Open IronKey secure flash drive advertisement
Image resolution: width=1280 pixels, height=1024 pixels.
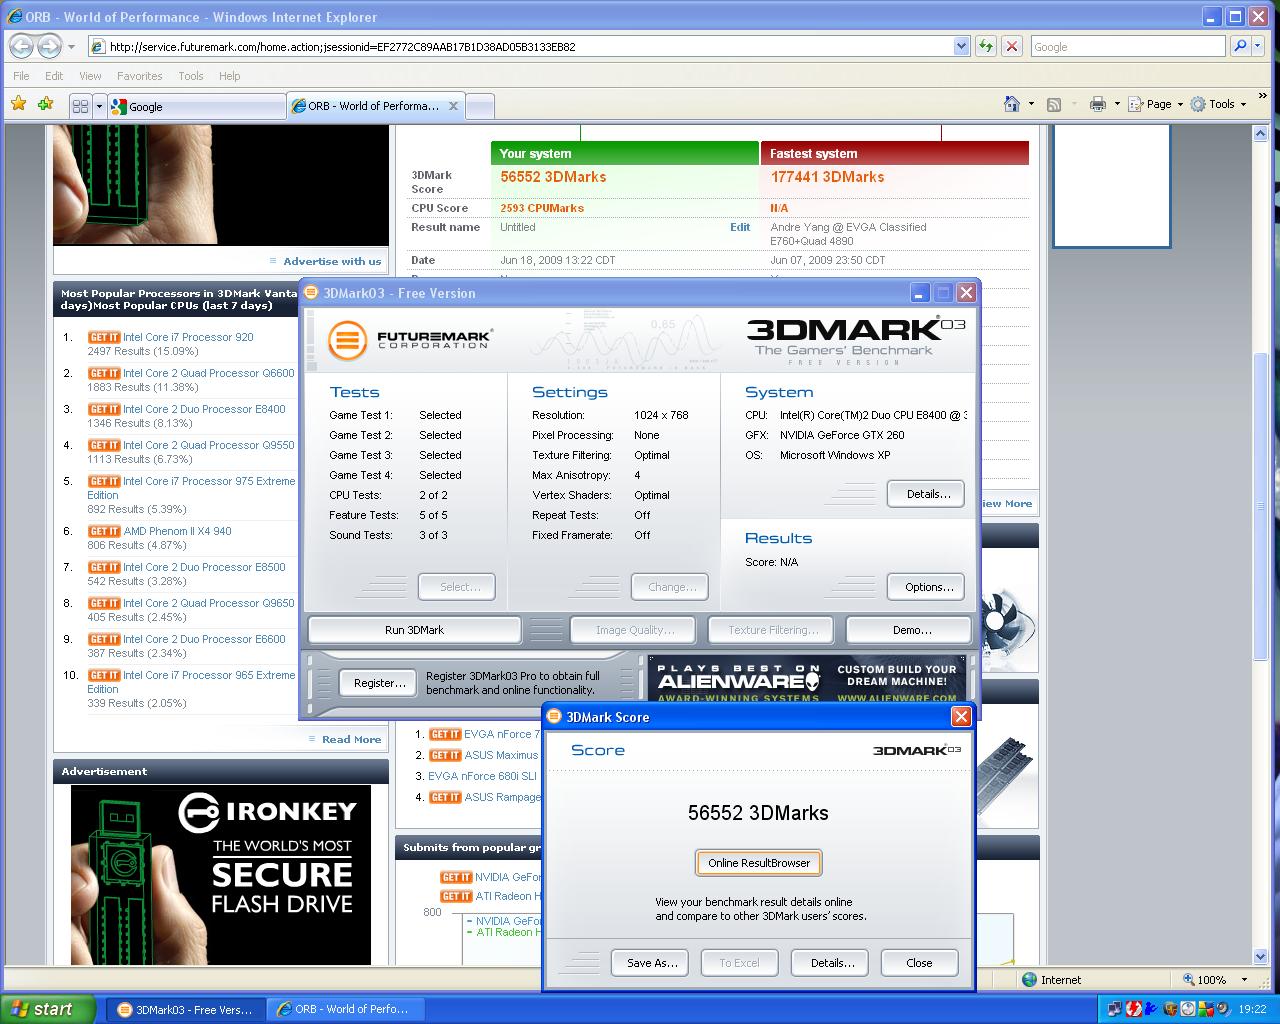[220, 875]
